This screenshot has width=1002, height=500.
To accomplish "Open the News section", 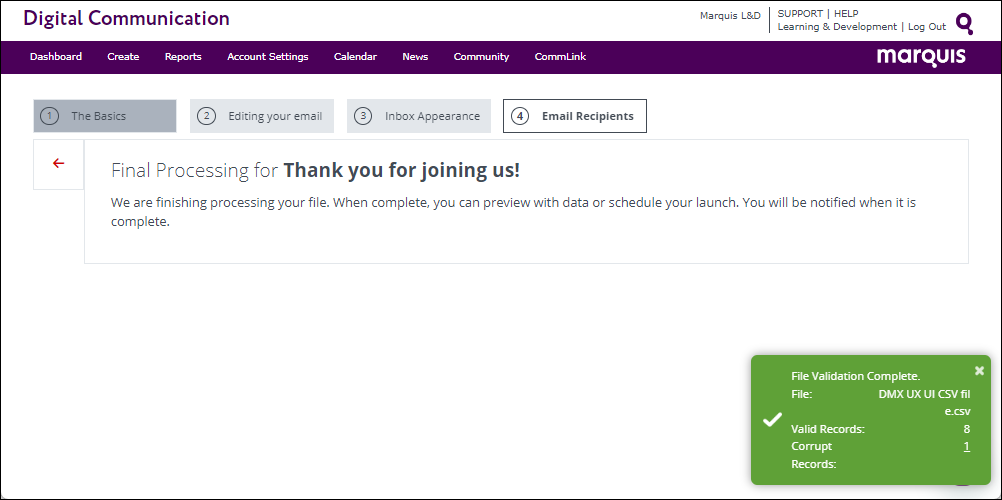I will (x=415, y=57).
